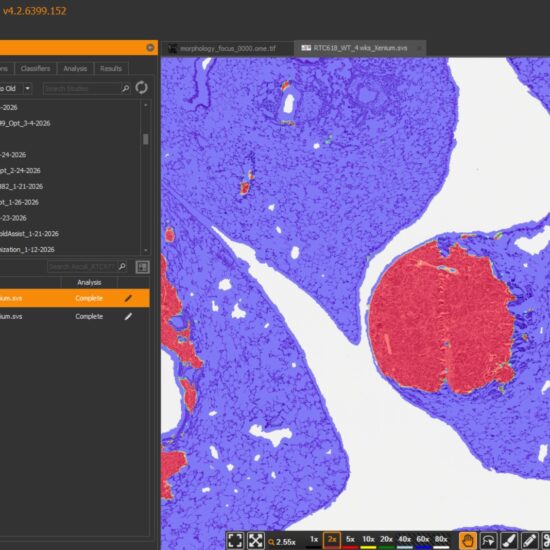Set magnification to 80x
550x550 pixels.
(441, 540)
